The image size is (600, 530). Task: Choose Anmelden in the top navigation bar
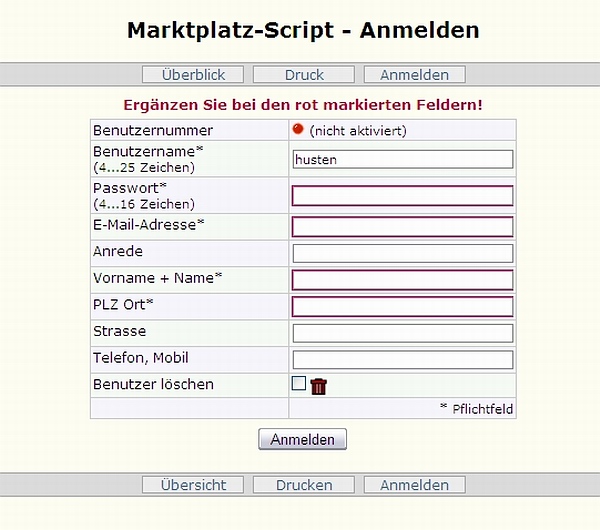[x=414, y=74]
